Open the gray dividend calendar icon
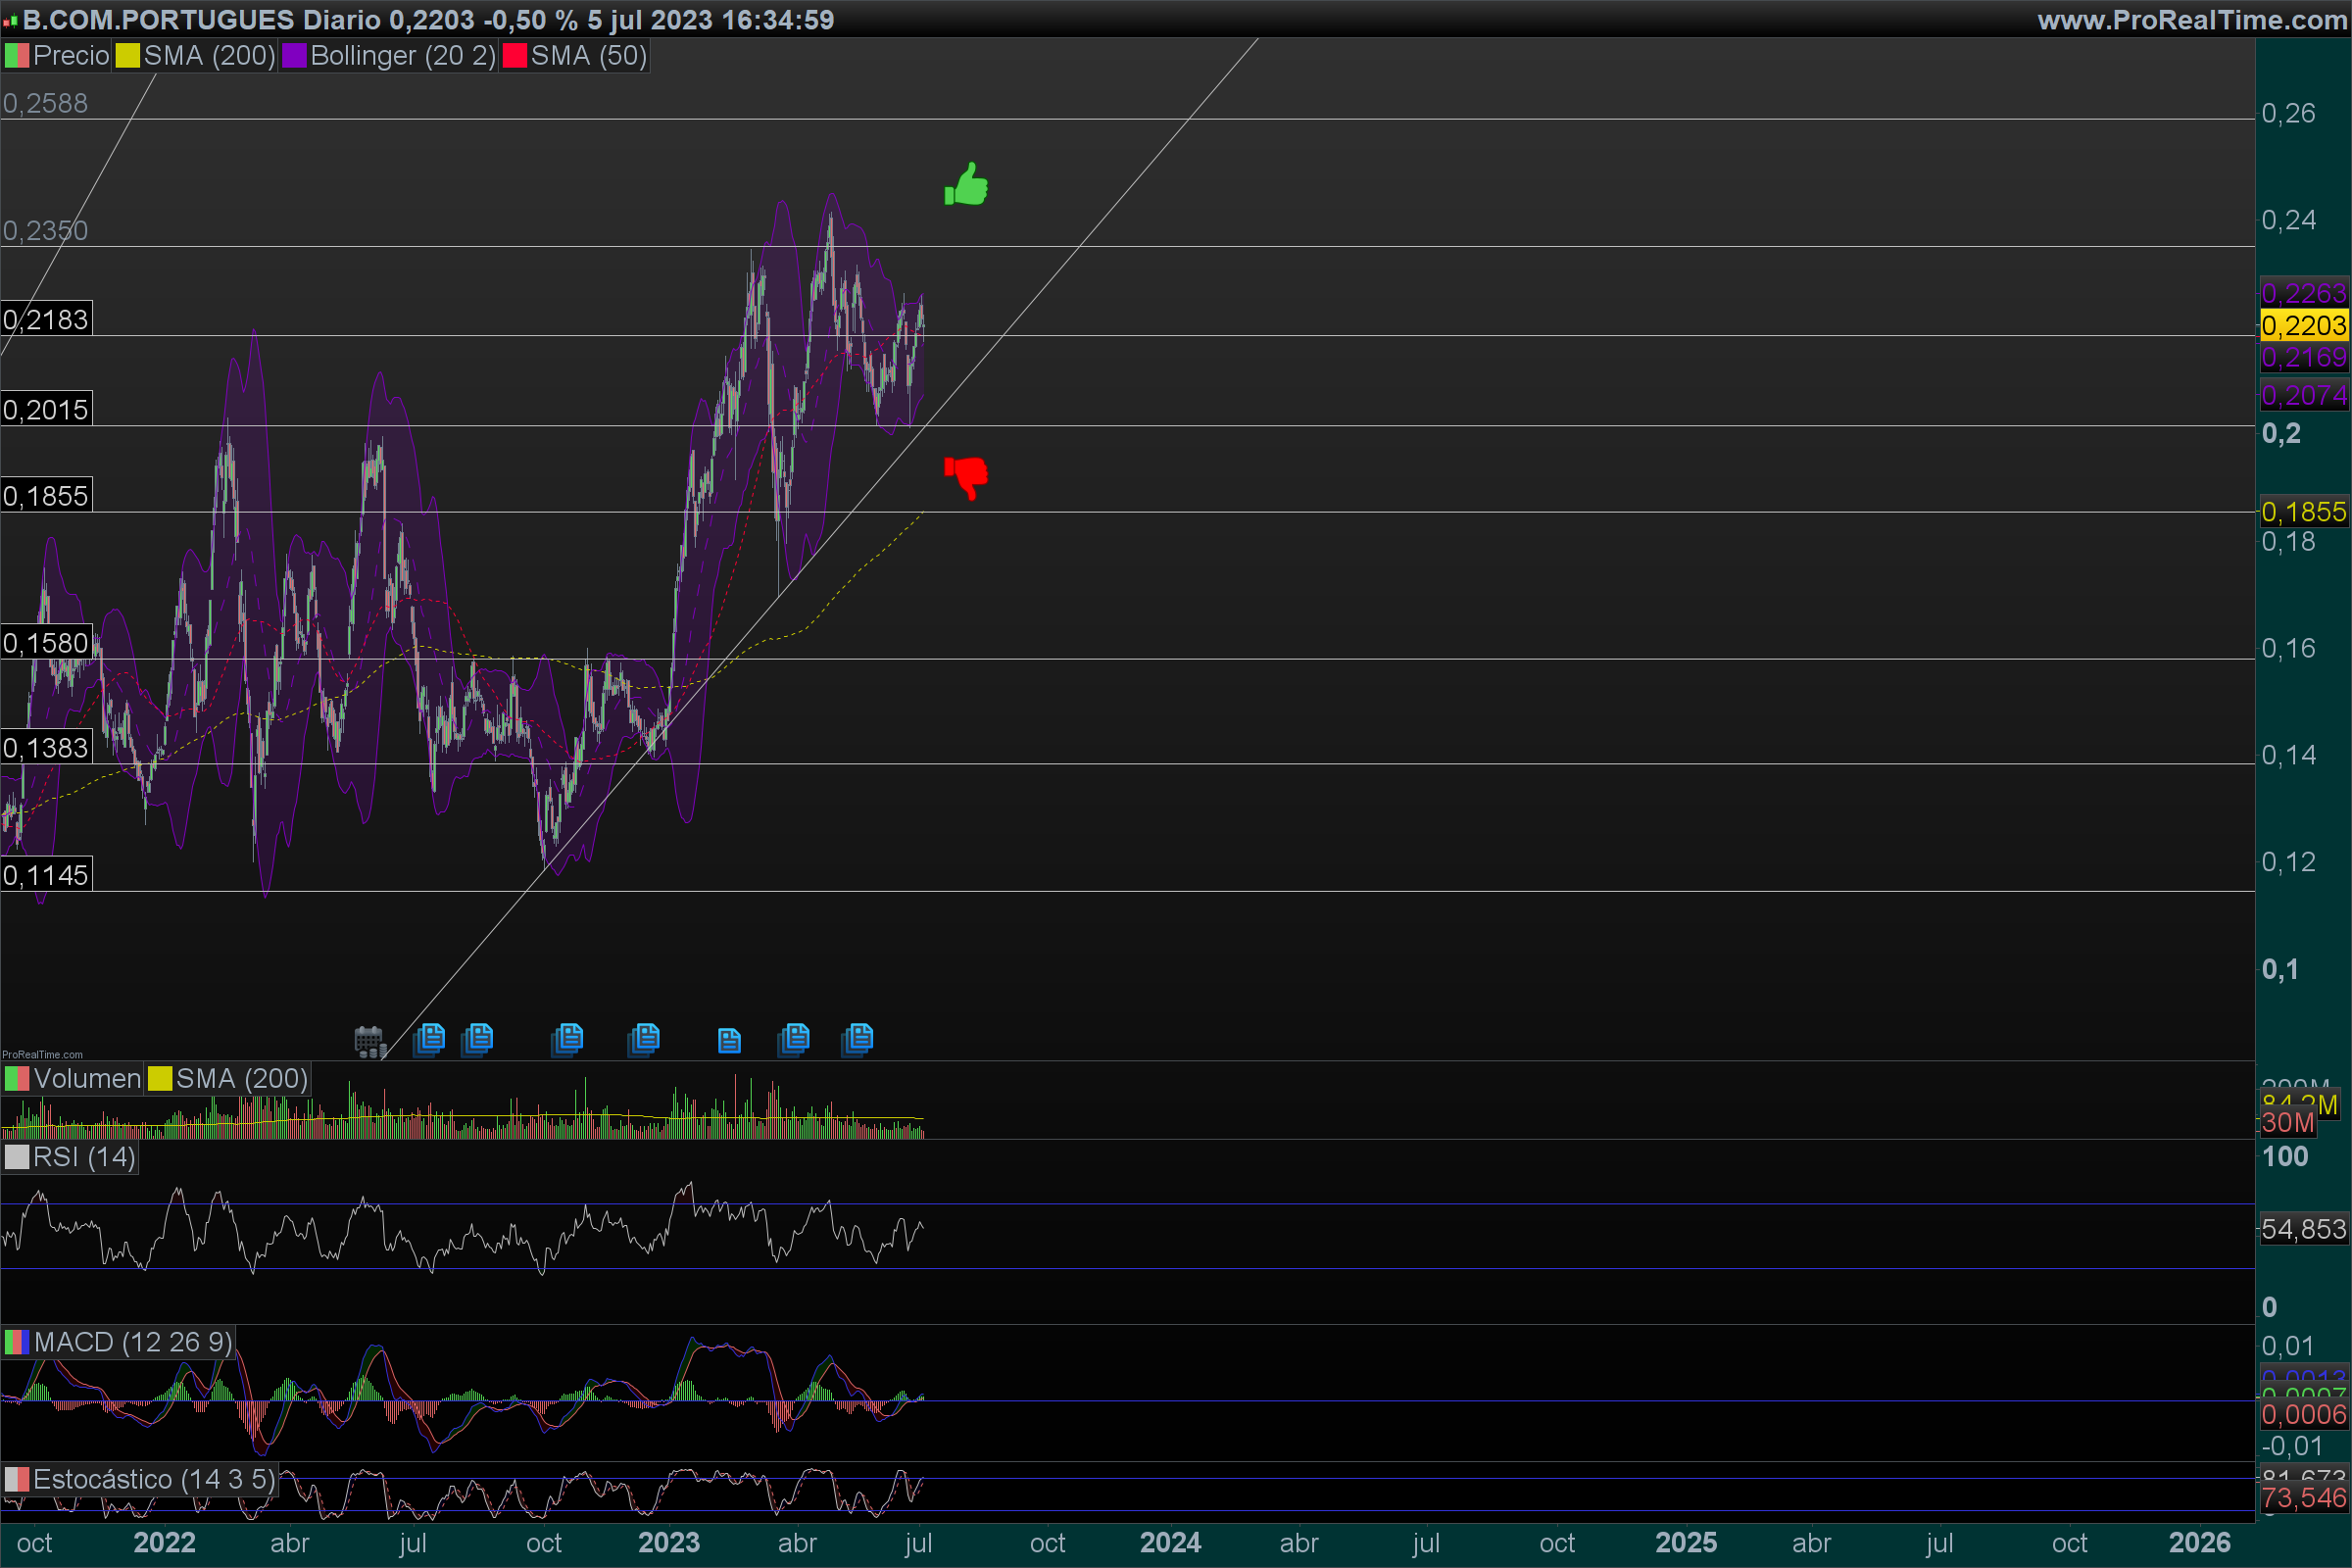Screen dimensions: 2352x1568 click(370, 1041)
